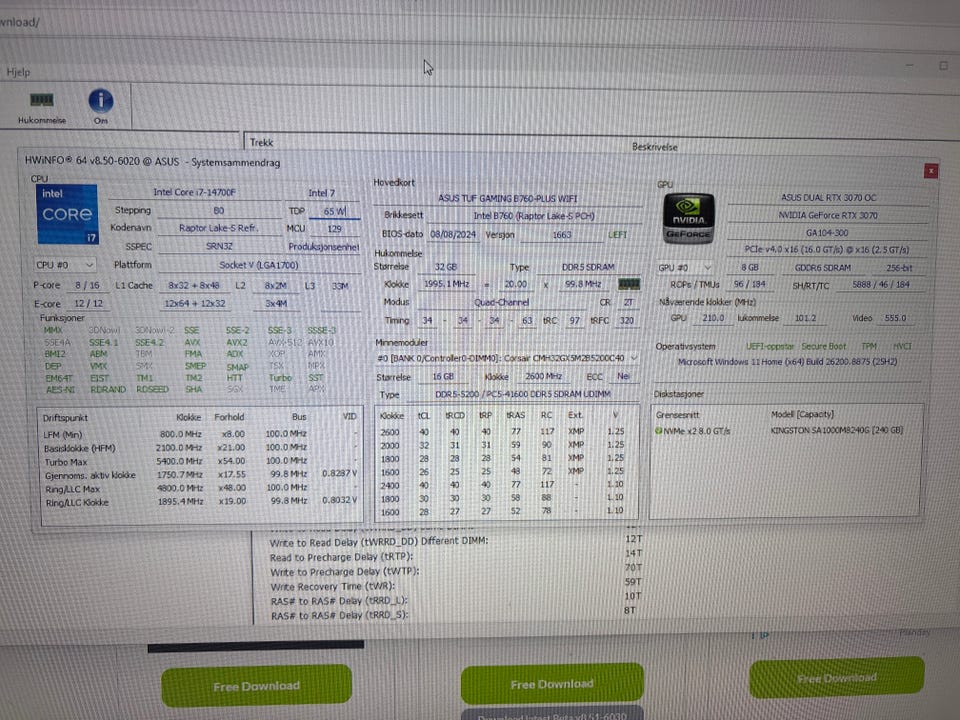This screenshot has height=720, width=960.
Task: Click the Produksjonsenhet link text
Action: point(324,247)
